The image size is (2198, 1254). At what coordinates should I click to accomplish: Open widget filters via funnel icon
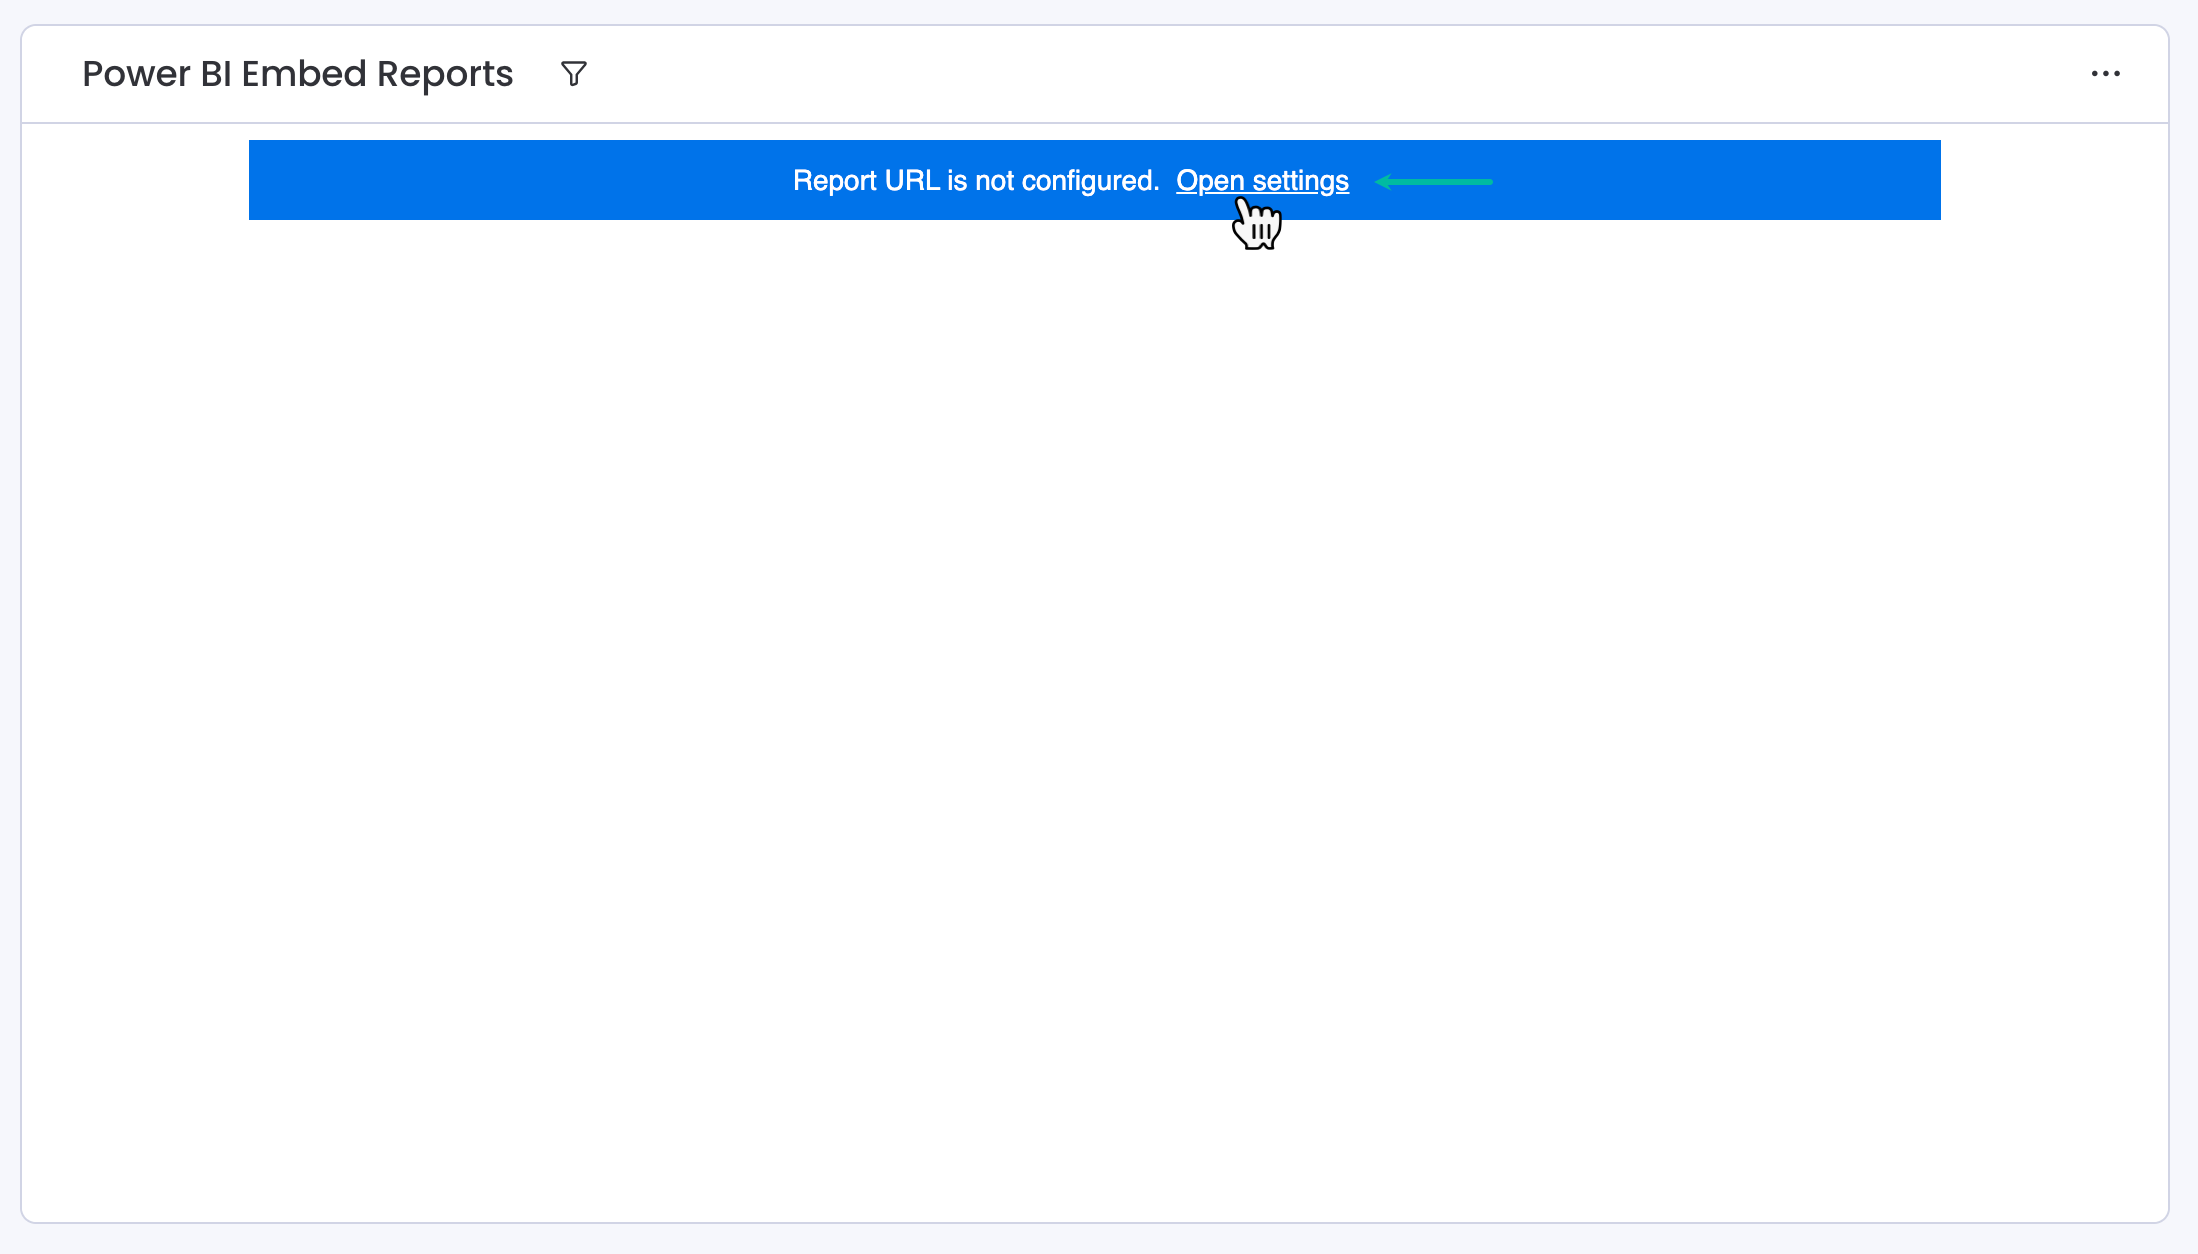coord(574,74)
